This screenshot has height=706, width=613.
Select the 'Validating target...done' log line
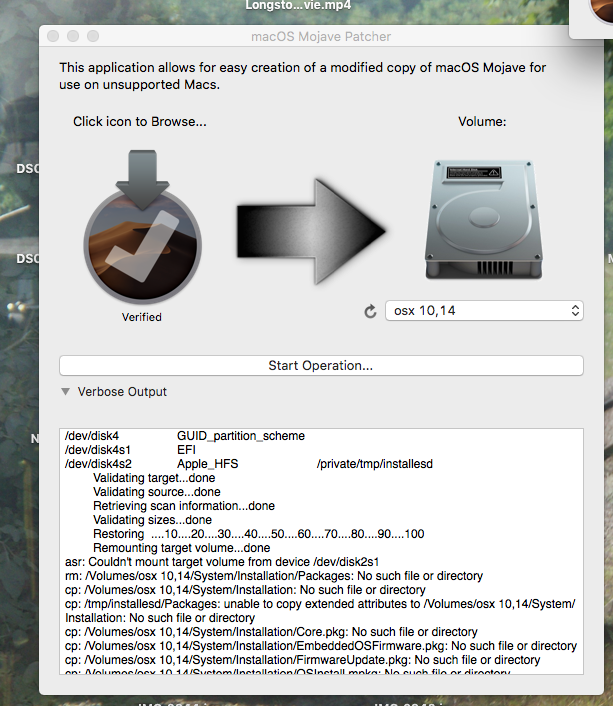click(x=154, y=478)
